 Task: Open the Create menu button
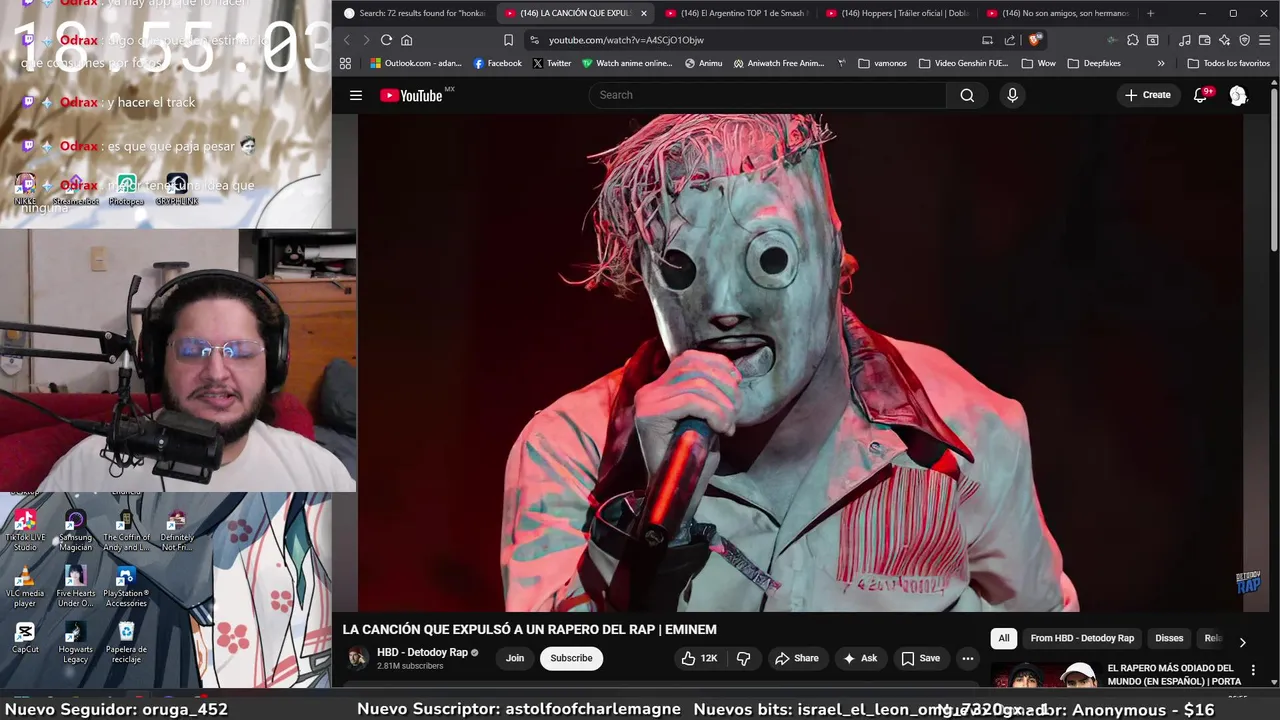click(1147, 95)
